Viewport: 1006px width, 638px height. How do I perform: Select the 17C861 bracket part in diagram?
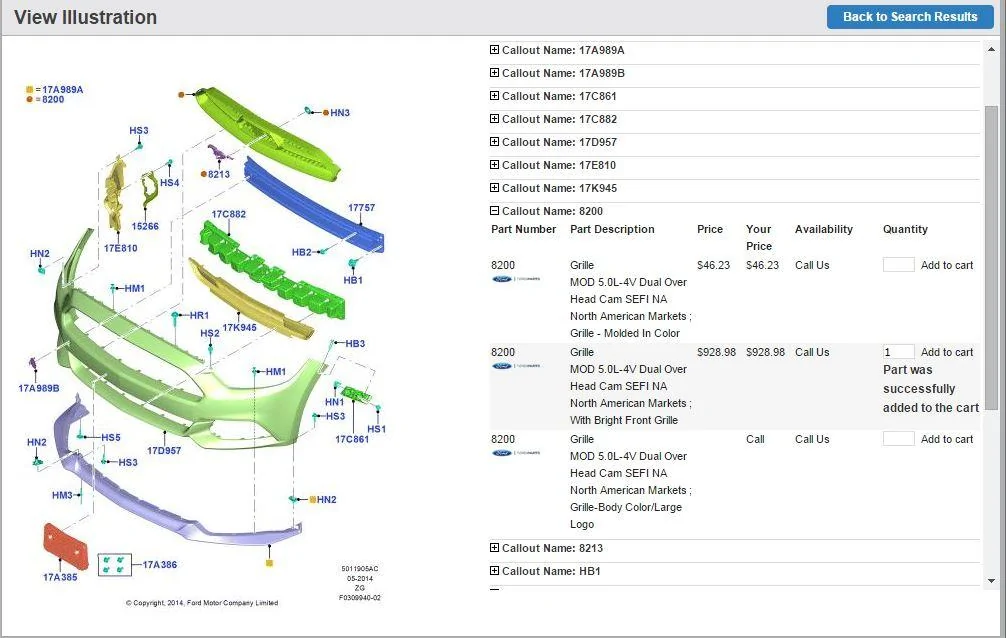coord(356,393)
